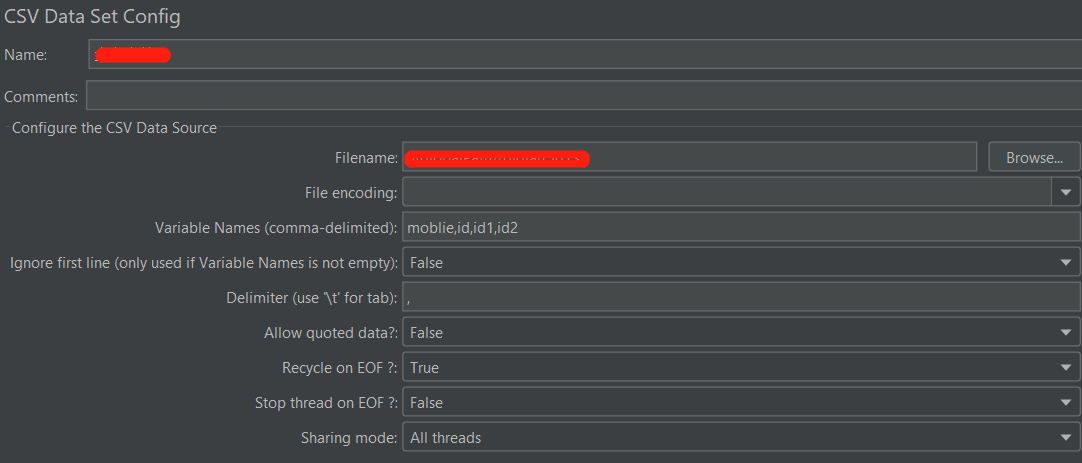Viewport: 1082px width, 463px height.
Task: Expand the Ignore first line dropdown arrow
Action: (1065, 263)
